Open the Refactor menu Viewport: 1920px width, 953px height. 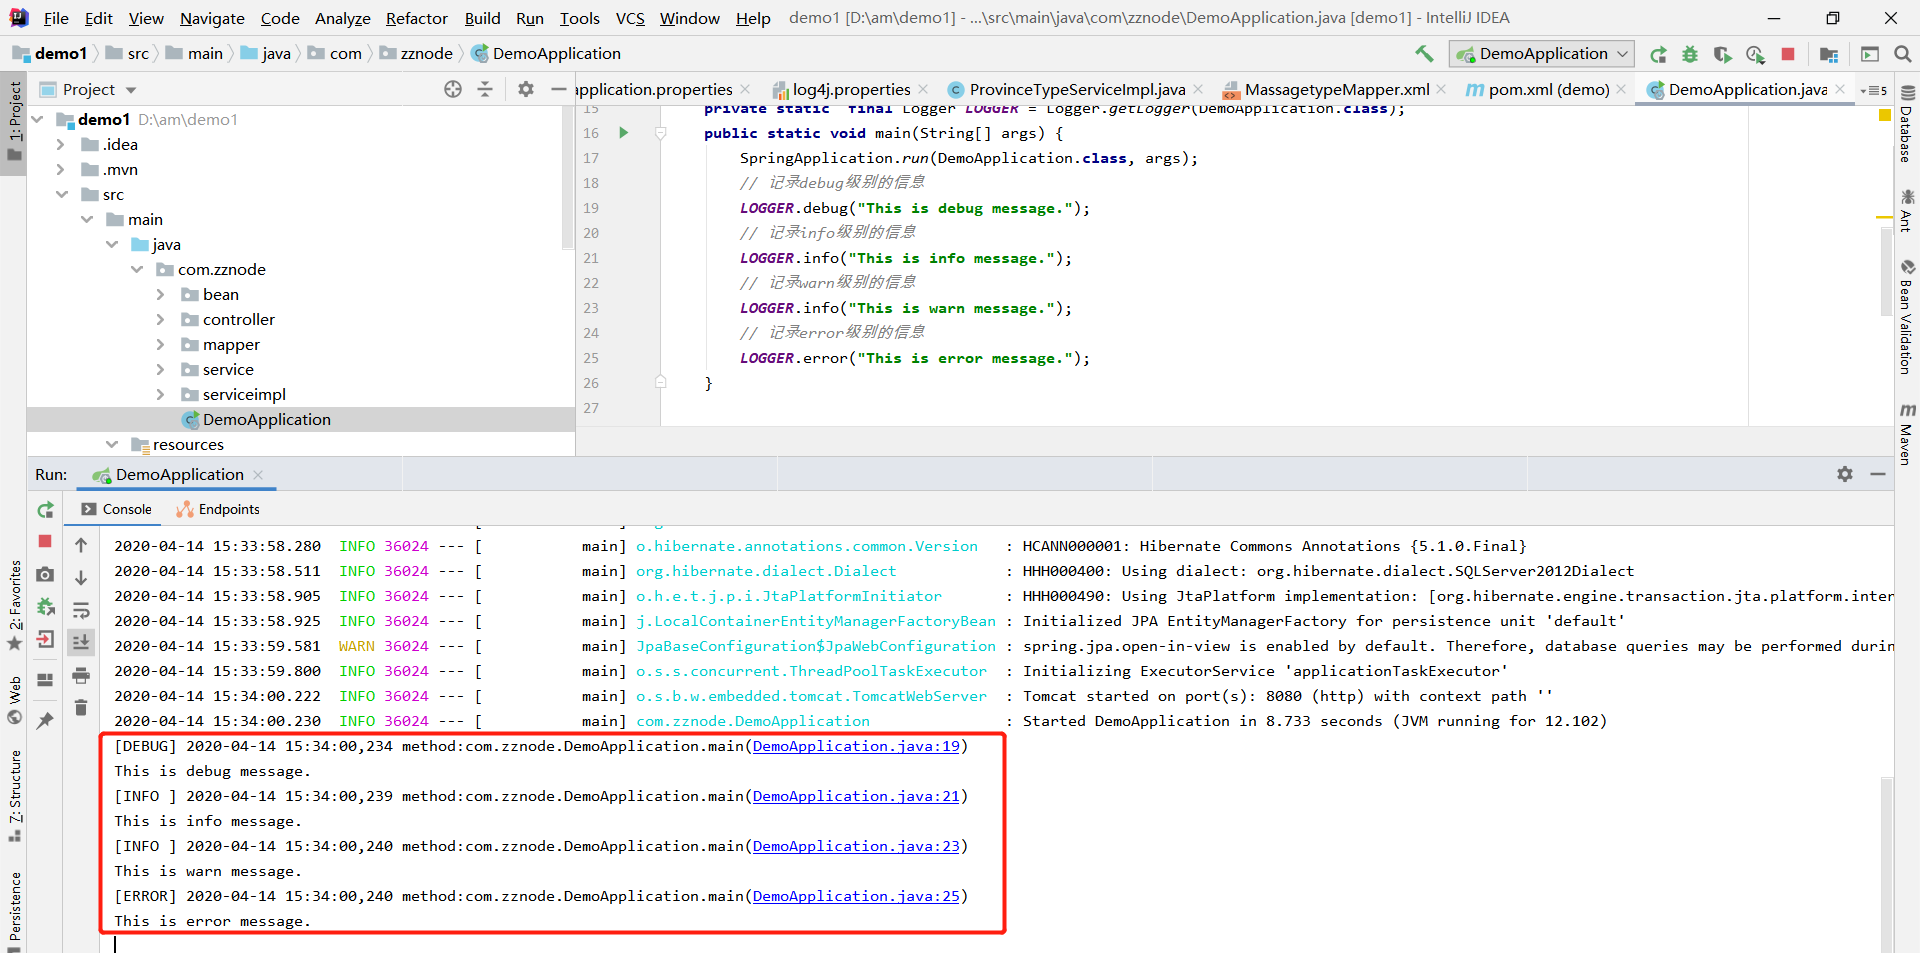[417, 18]
